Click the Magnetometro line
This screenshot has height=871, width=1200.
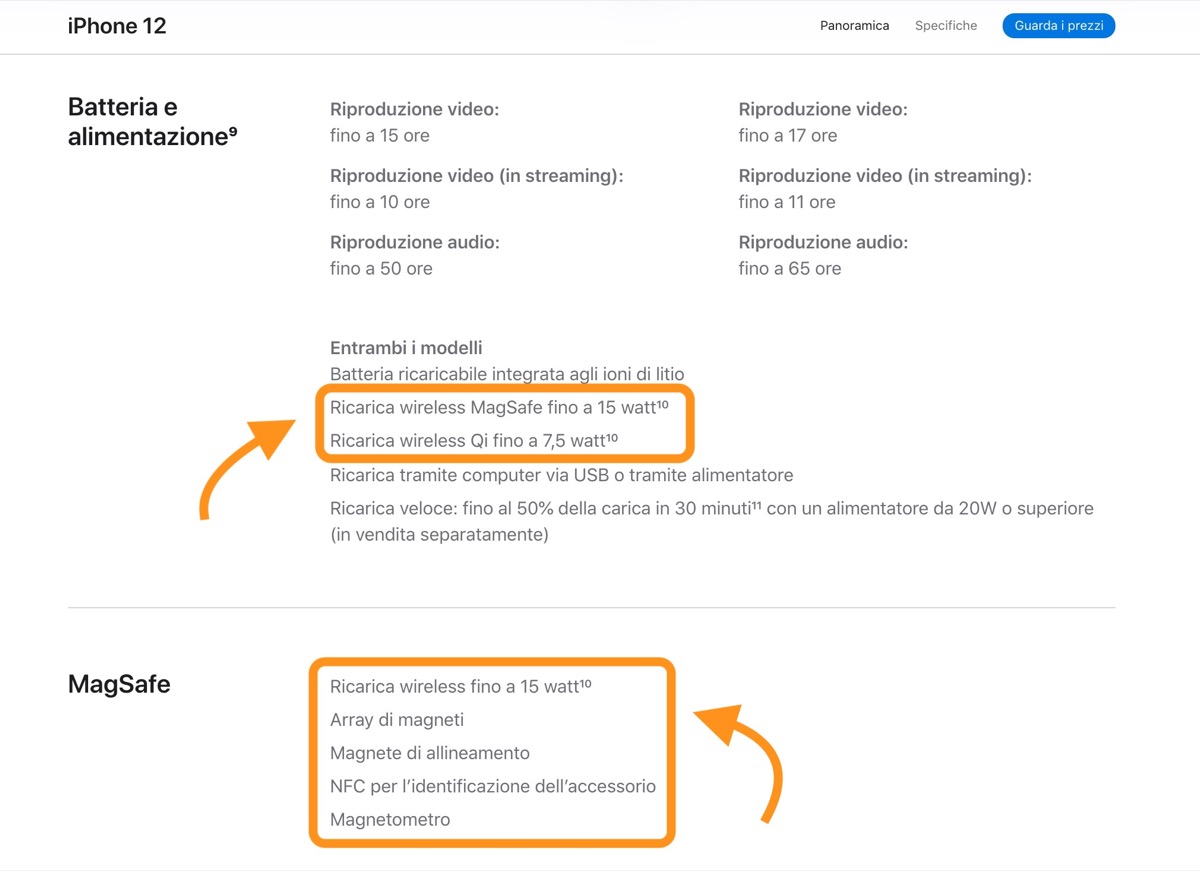pyautogui.click(x=390, y=820)
